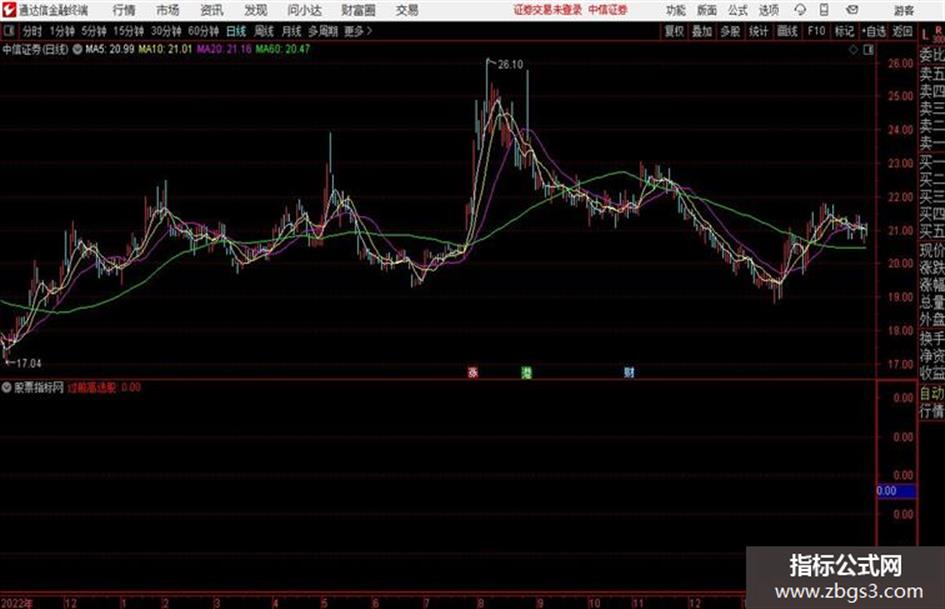This screenshot has height=609, width=945.
Task: Click the 画线 drawing button
Action: (787, 31)
